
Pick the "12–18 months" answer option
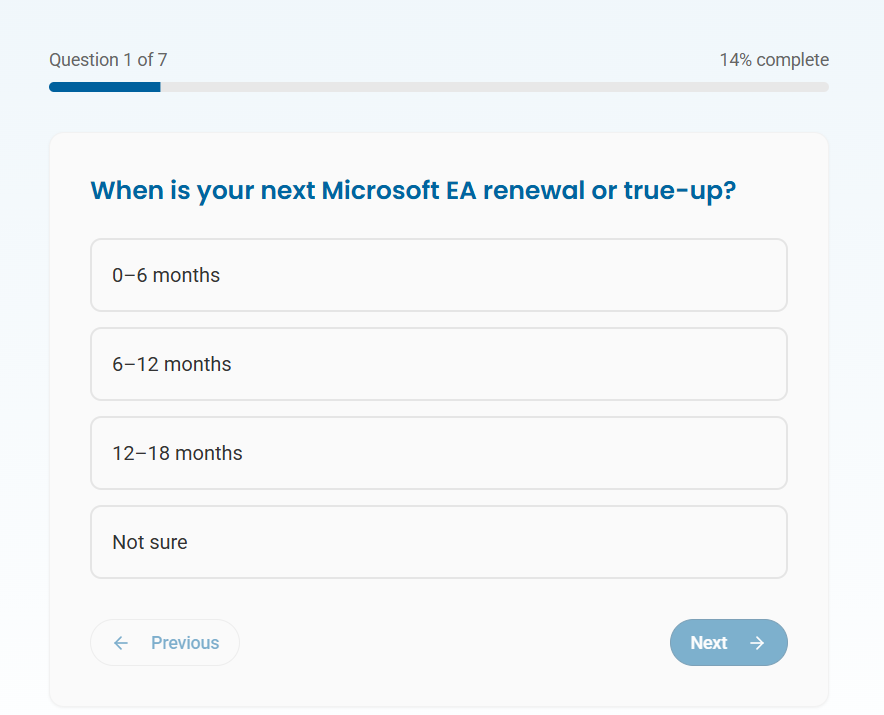pos(438,453)
